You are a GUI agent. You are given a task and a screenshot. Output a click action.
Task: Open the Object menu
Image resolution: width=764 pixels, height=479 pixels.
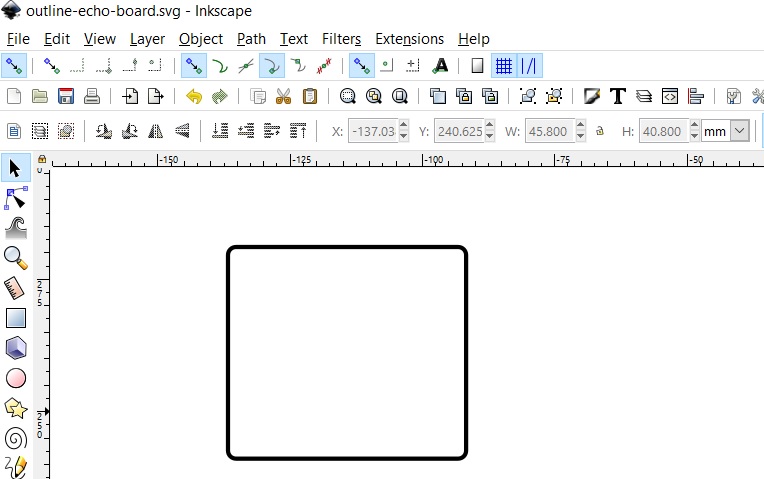pos(201,38)
